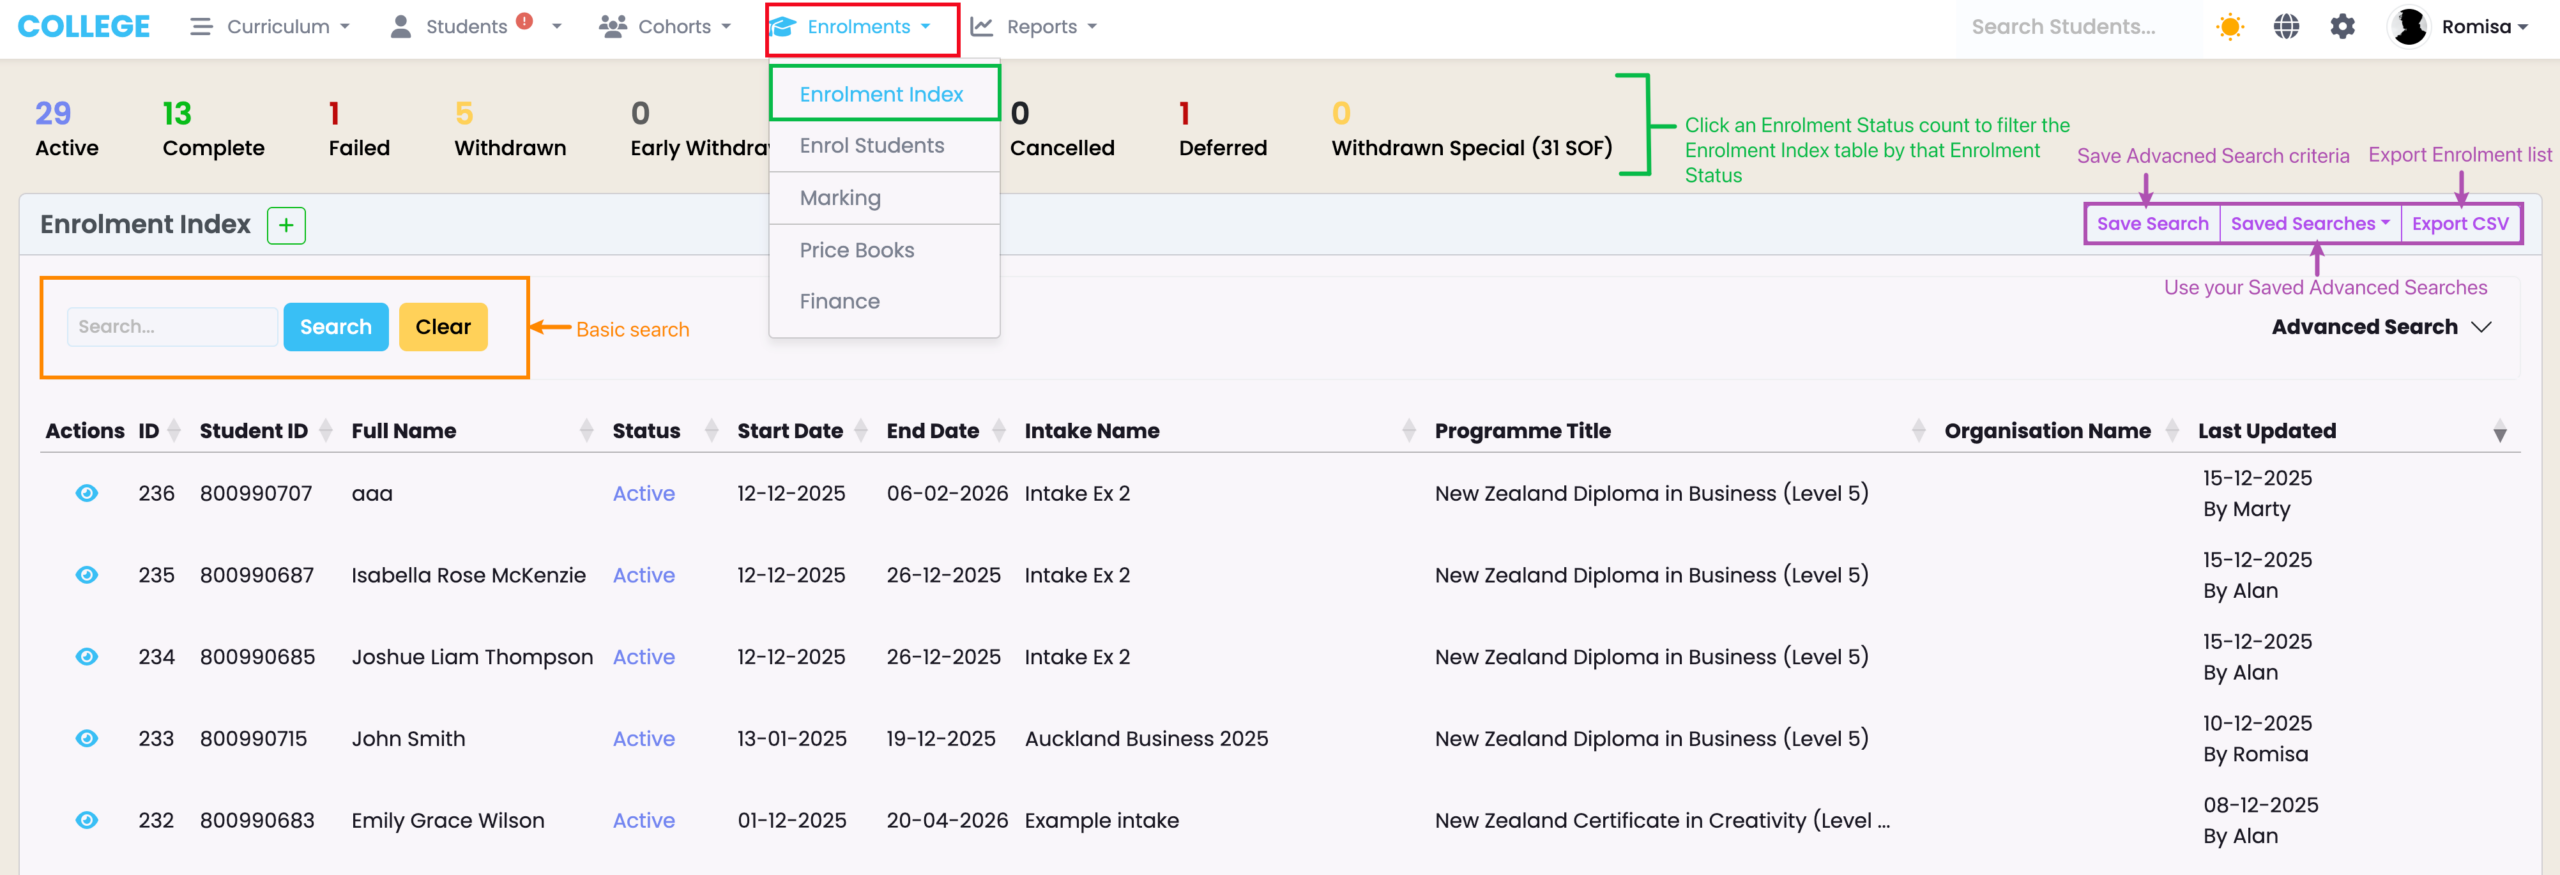Click the Export CSV button

point(2459,224)
